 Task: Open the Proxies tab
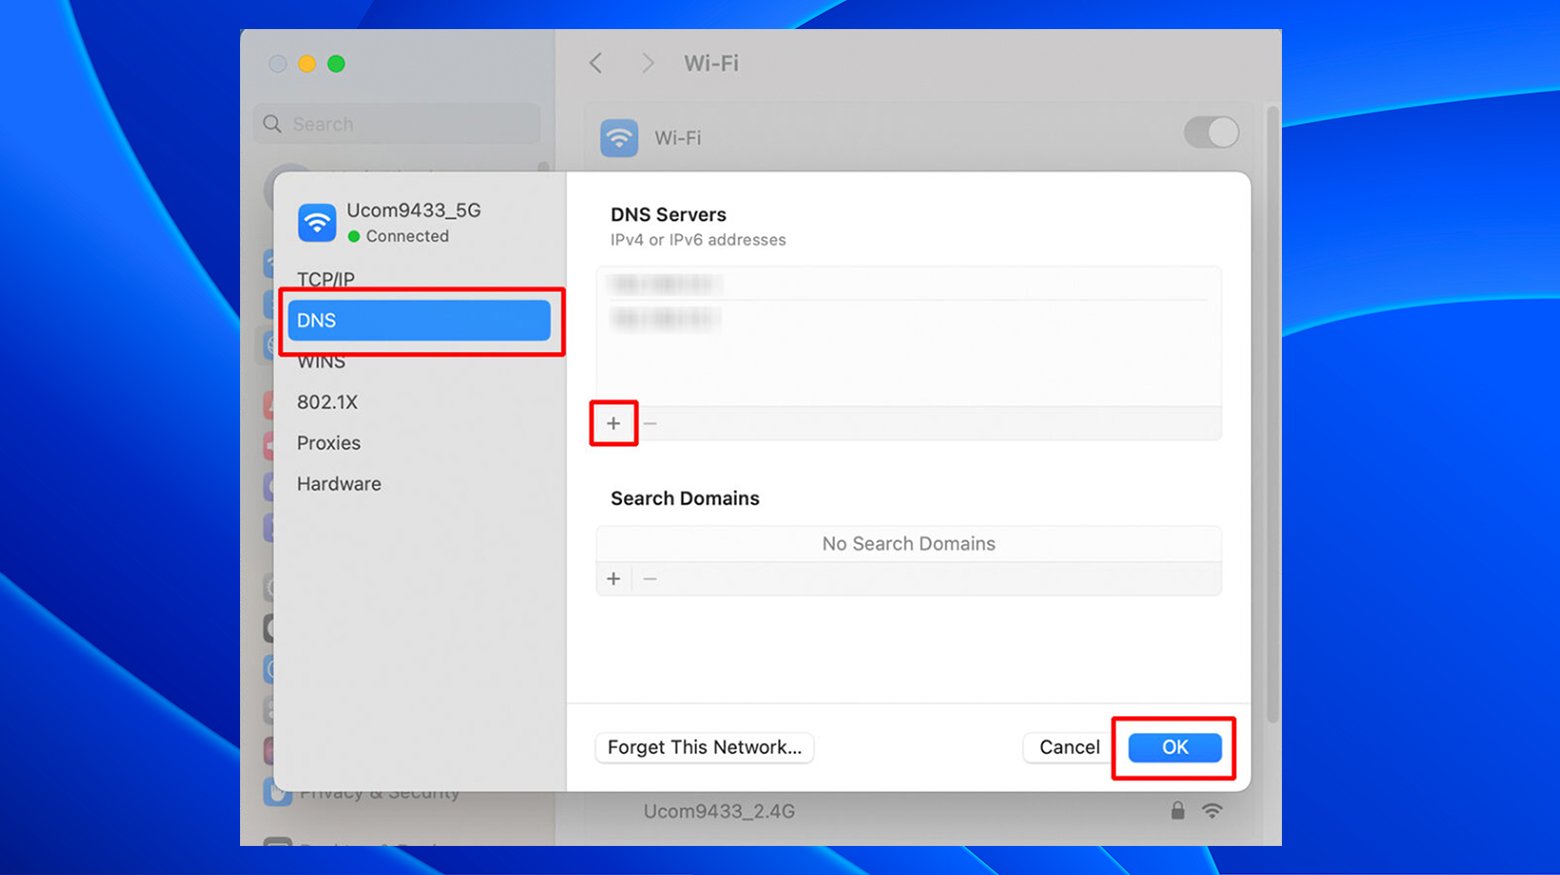pyautogui.click(x=329, y=443)
